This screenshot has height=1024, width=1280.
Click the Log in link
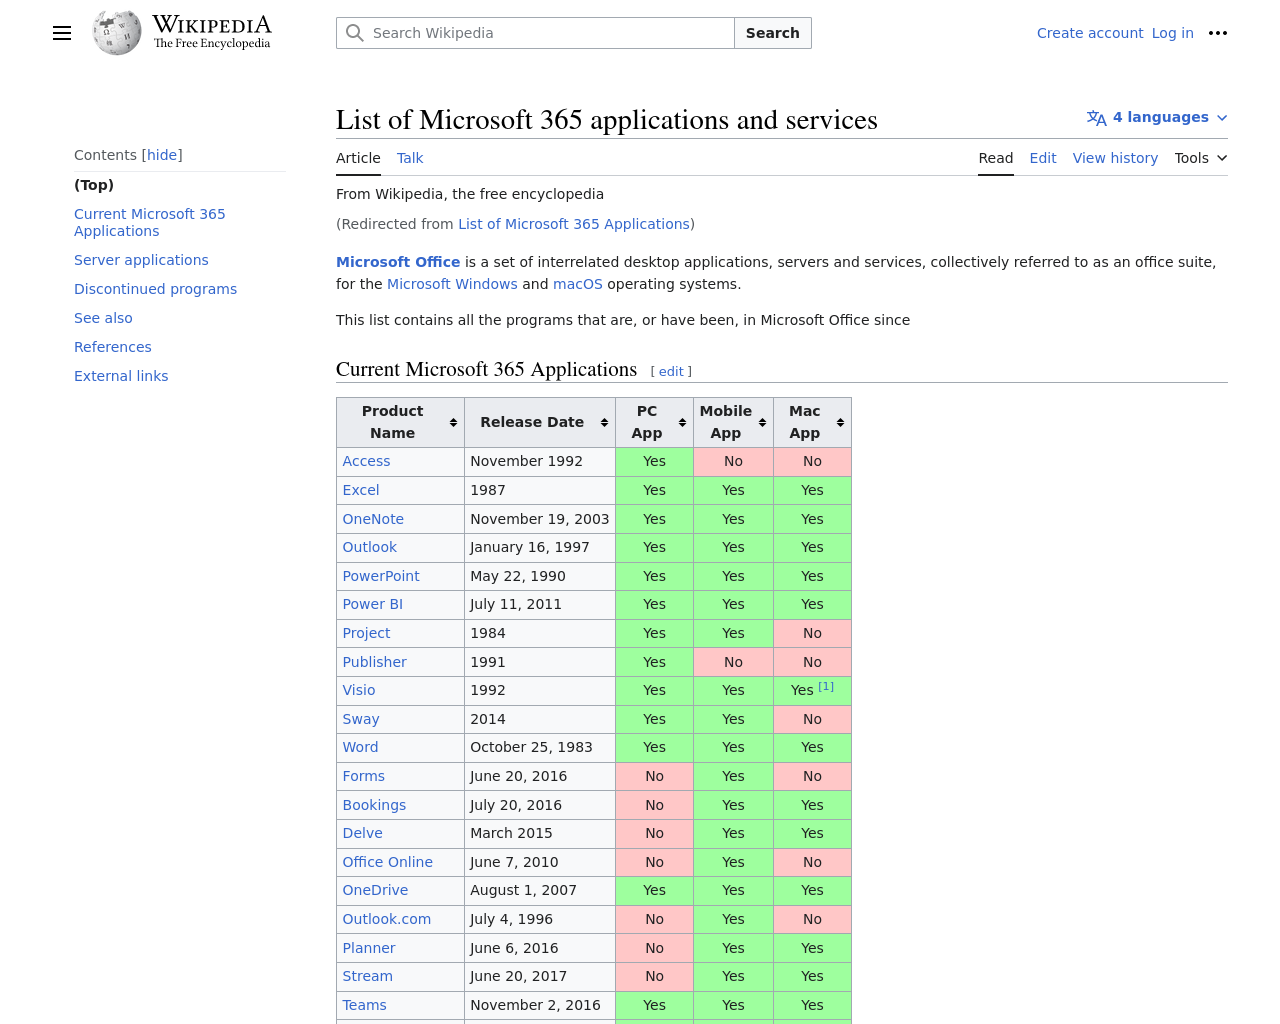coord(1173,33)
